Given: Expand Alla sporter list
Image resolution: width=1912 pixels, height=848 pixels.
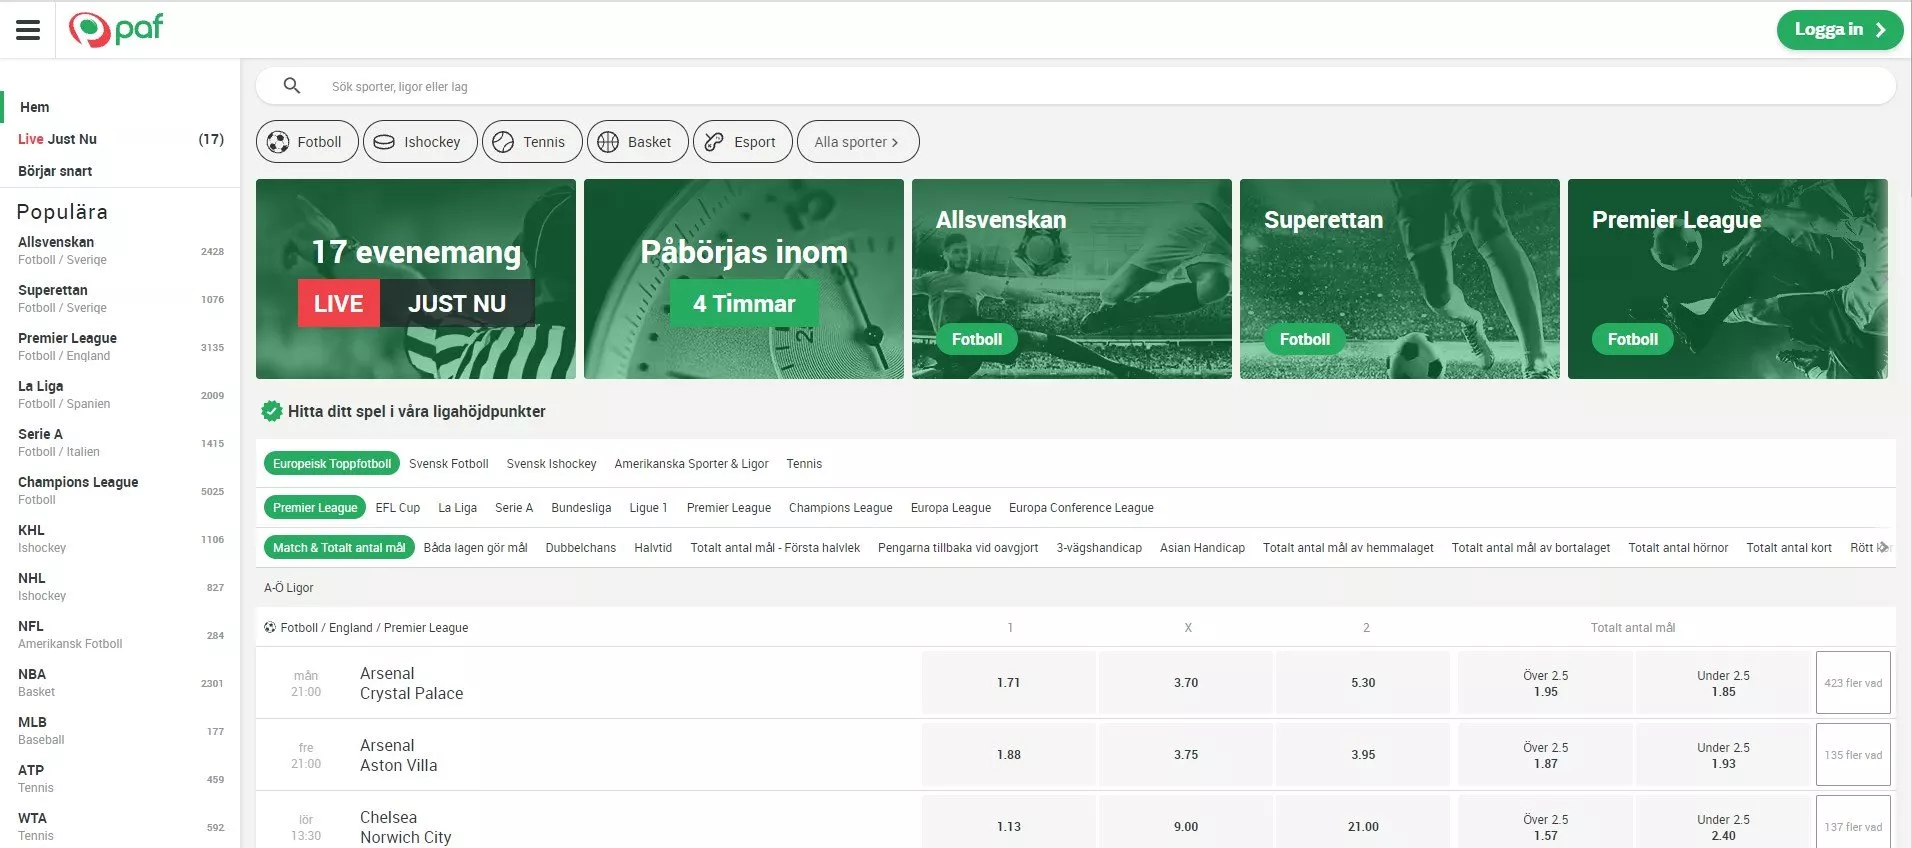Looking at the screenshot, I should coord(858,142).
